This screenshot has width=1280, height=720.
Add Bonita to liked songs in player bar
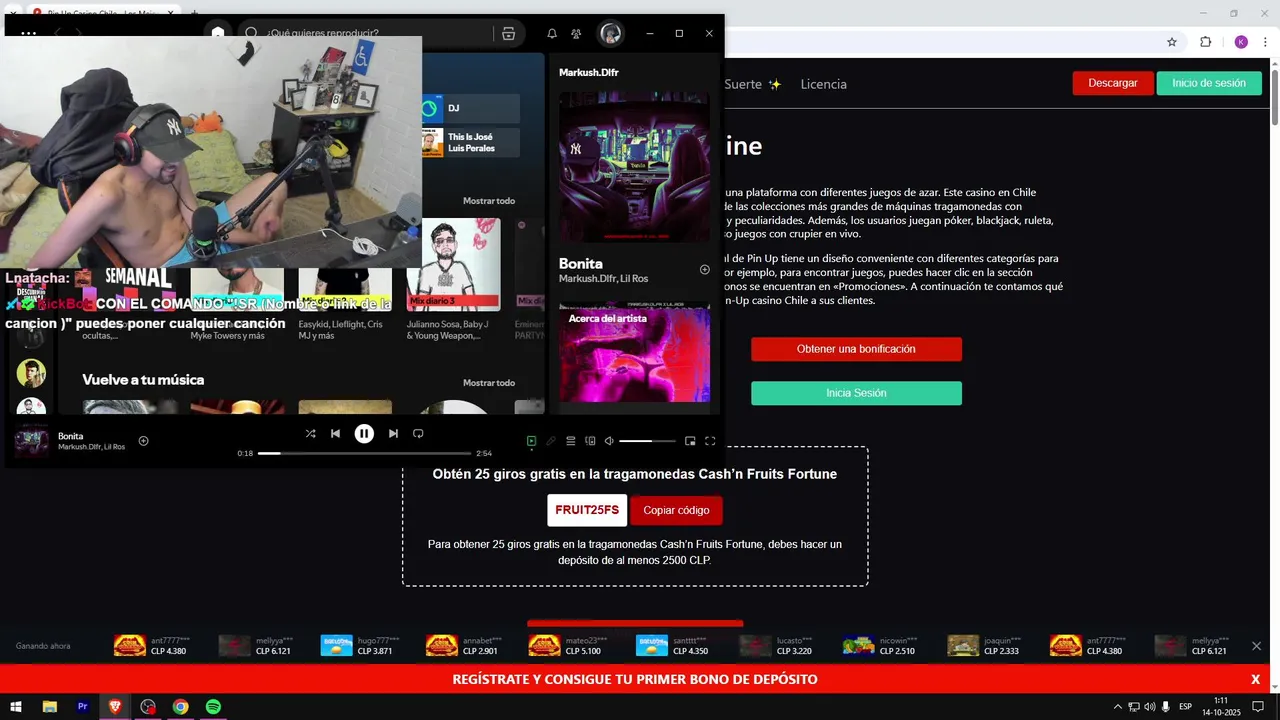(x=143, y=441)
